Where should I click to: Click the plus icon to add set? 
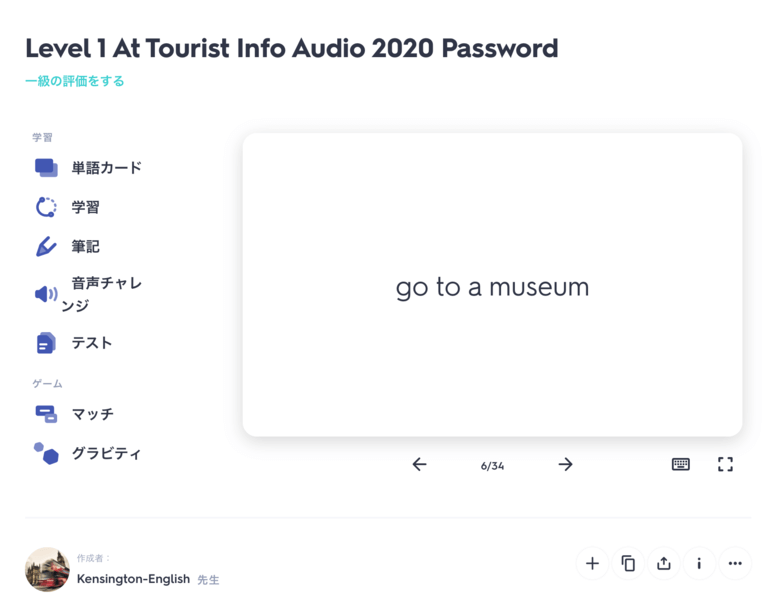pyautogui.click(x=592, y=563)
